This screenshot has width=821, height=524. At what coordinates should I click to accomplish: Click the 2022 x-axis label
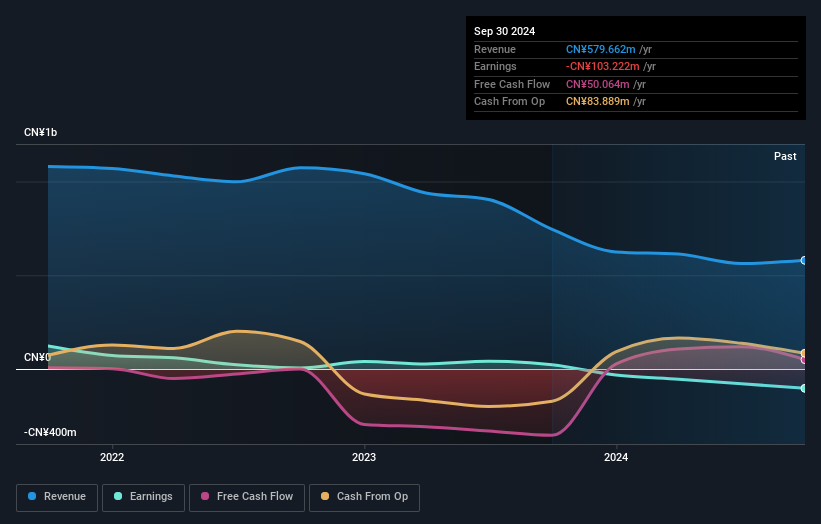[x=112, y=457]
